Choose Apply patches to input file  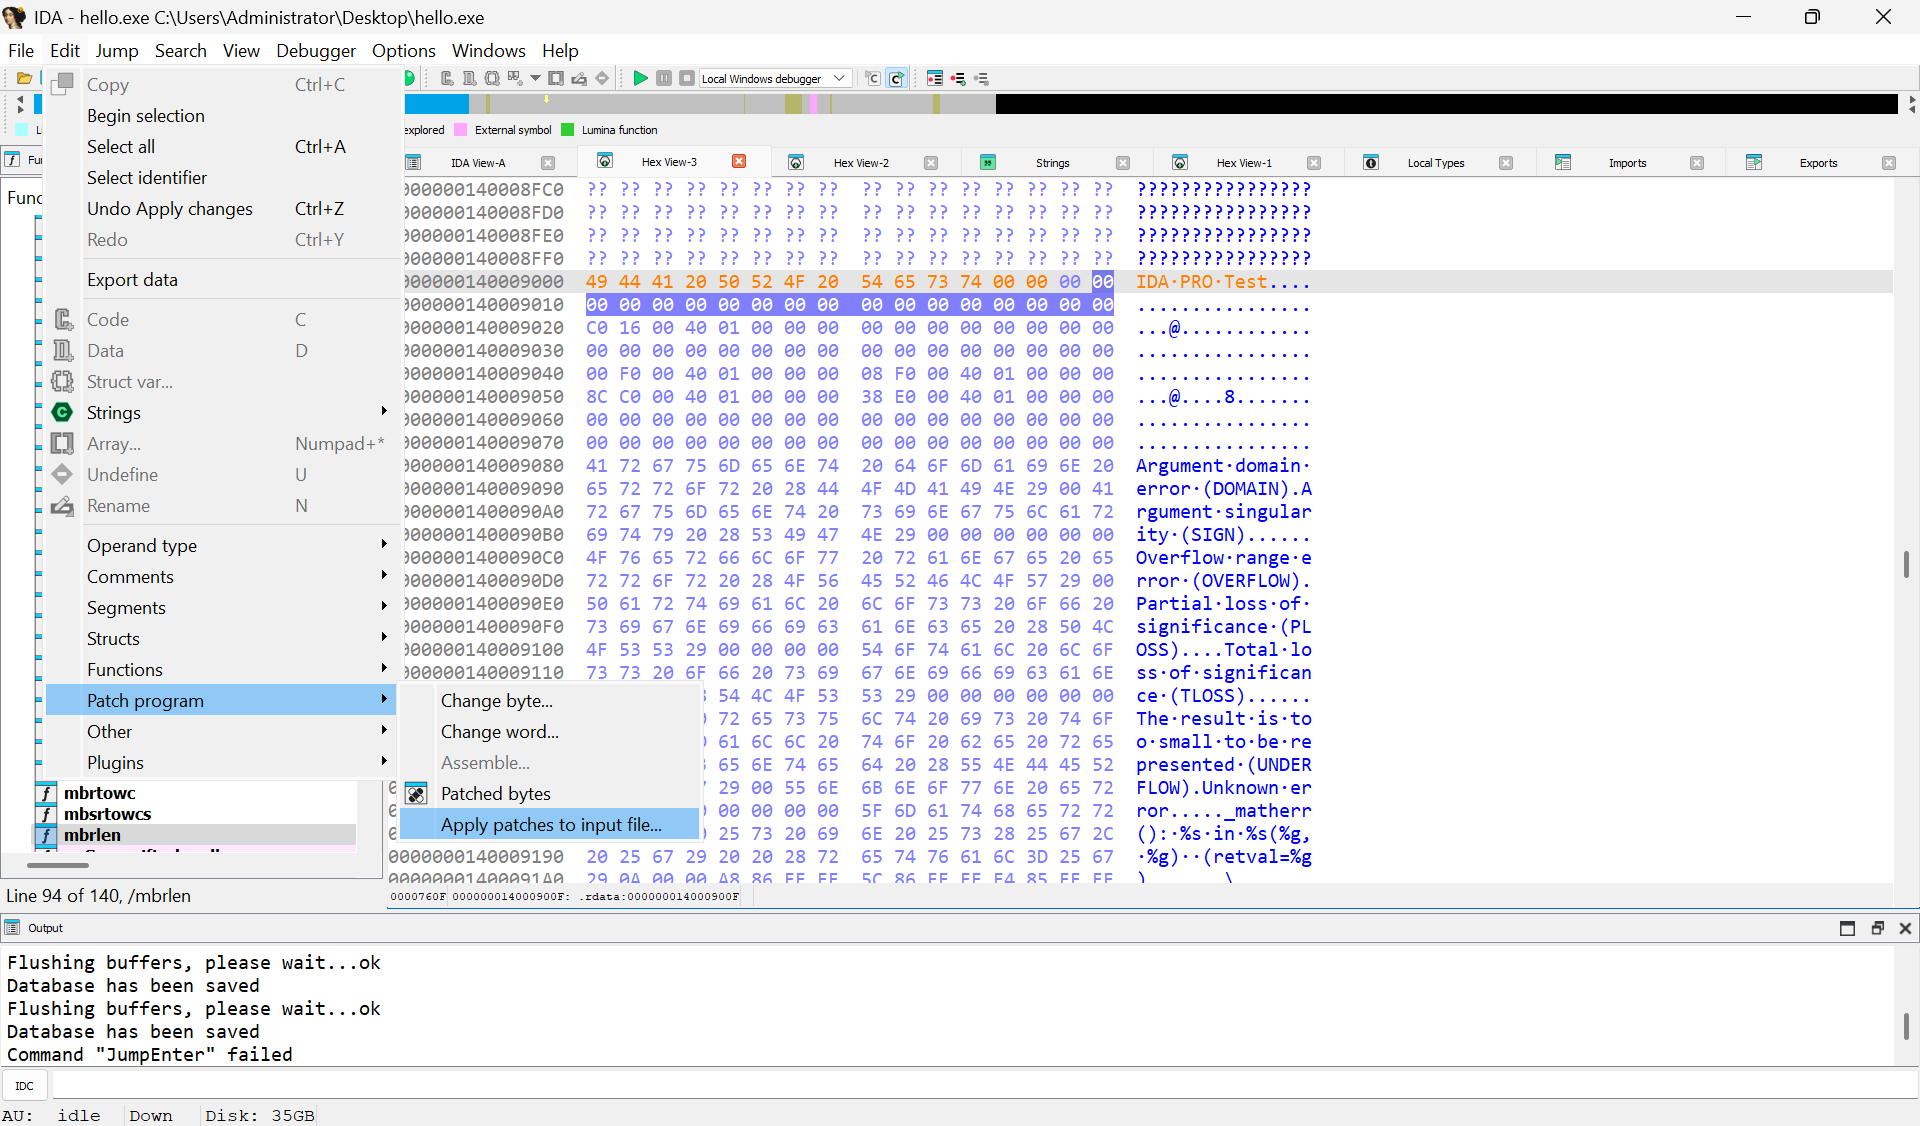(x=551, y=824)
